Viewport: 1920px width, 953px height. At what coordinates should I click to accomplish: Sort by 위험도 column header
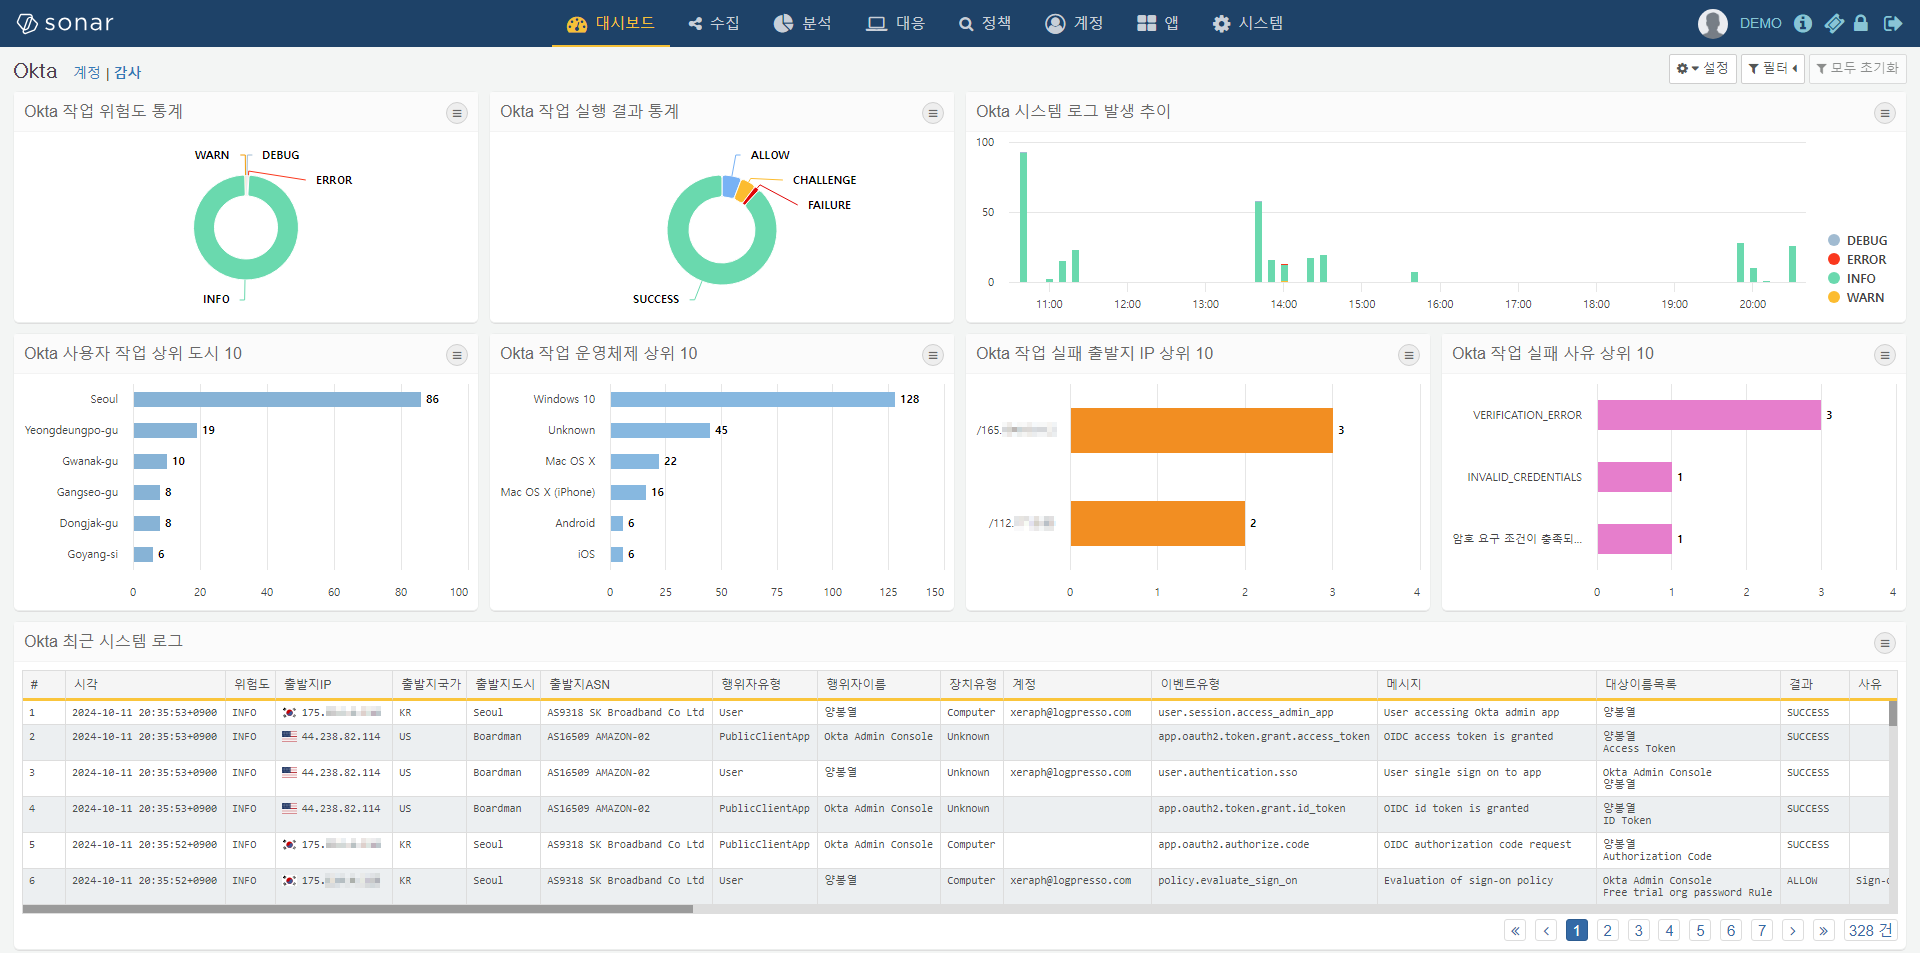(x=251, y=684)
